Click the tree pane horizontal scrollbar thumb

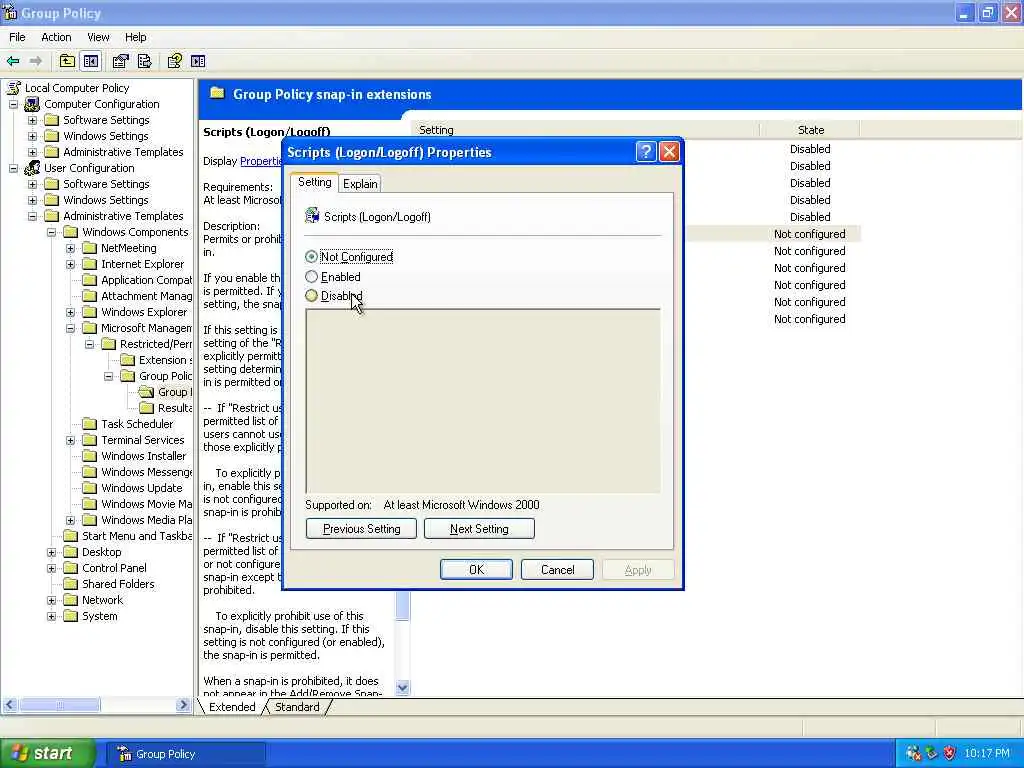pyautogui.click(x=59, y=705)
